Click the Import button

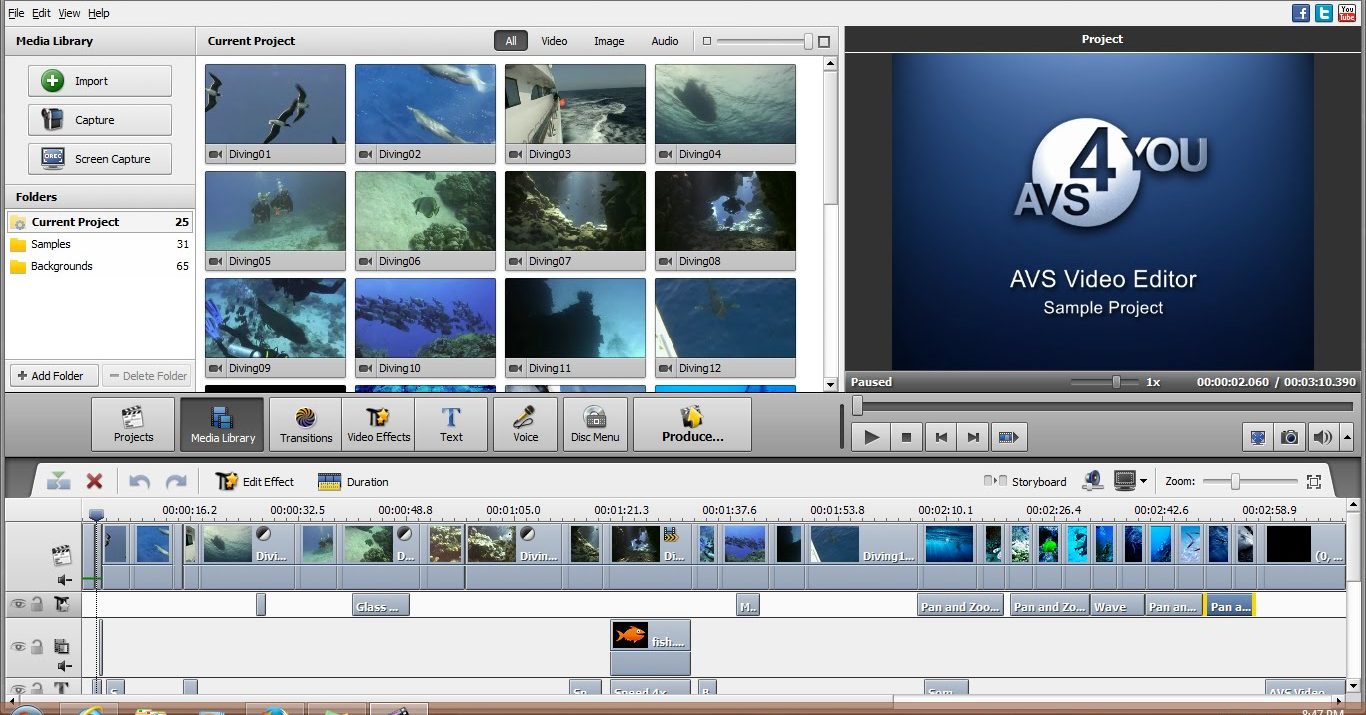[100, 81]
